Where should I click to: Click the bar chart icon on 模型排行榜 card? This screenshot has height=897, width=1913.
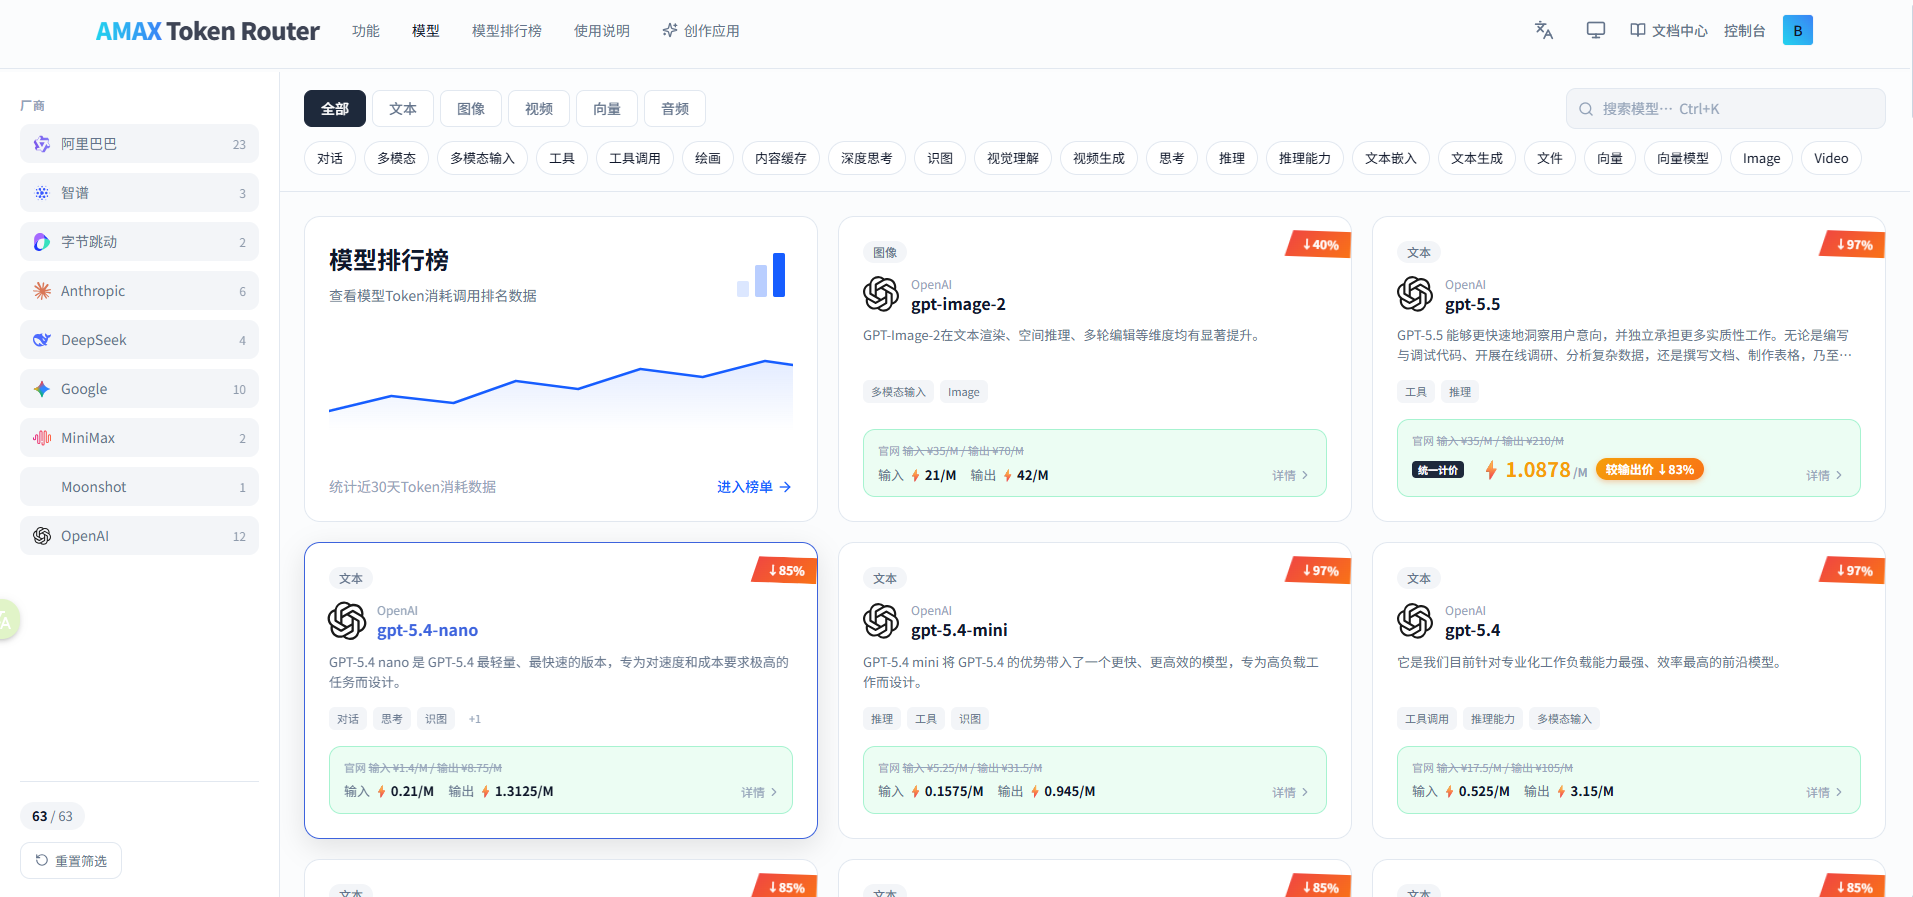point(761,275)
